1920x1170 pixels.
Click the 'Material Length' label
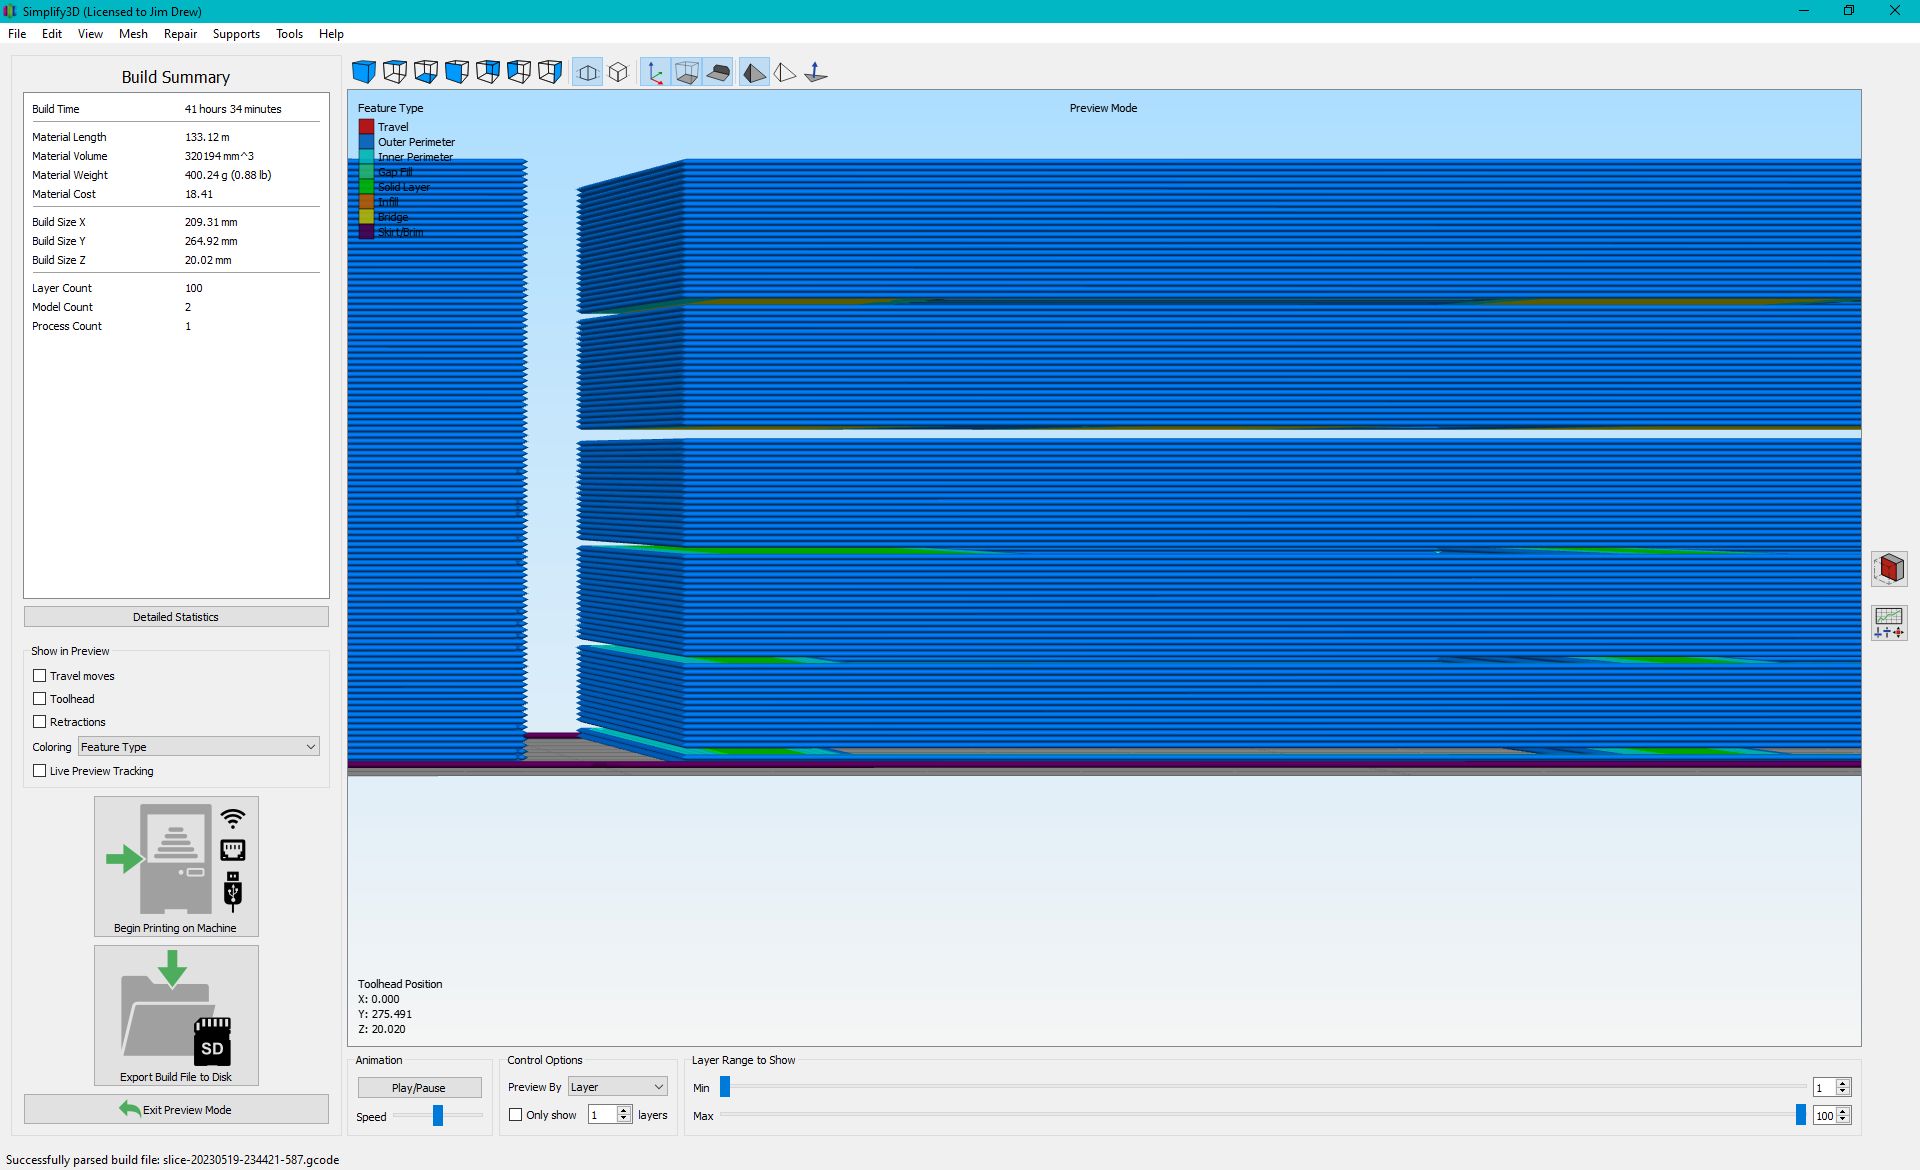coord(69,137)
